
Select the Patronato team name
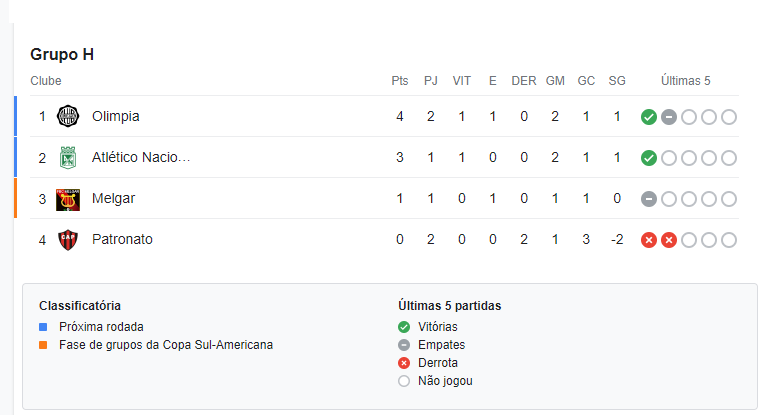coord(122,239)
